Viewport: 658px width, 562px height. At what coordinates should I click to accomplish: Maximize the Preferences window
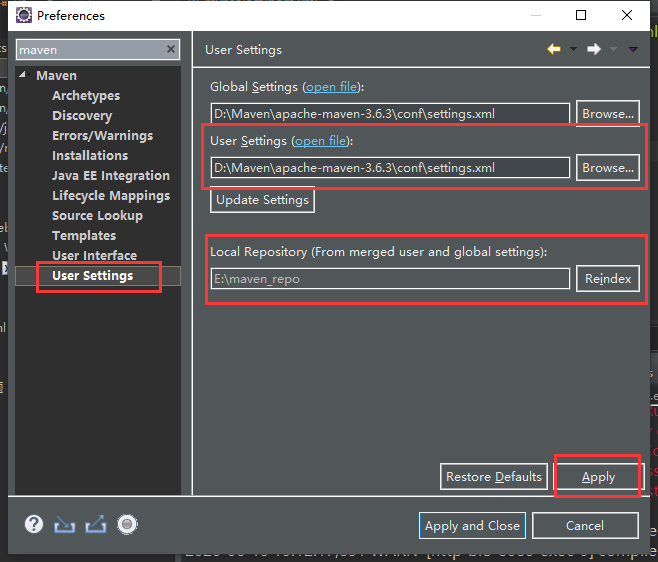[581, 15]
